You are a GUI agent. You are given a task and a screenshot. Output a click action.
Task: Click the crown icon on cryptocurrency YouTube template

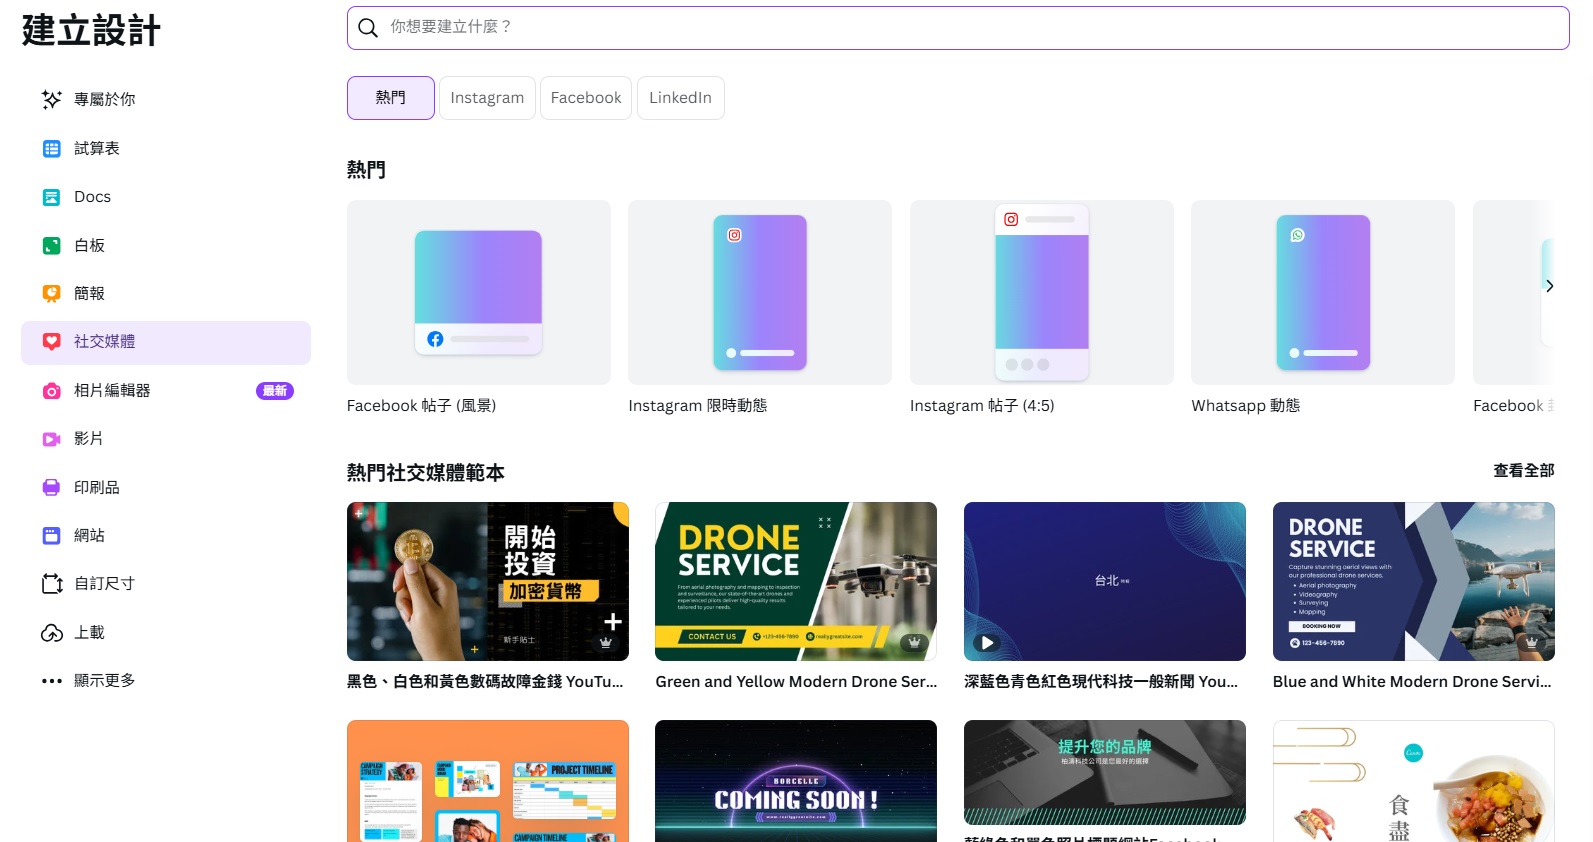(605, 642)
